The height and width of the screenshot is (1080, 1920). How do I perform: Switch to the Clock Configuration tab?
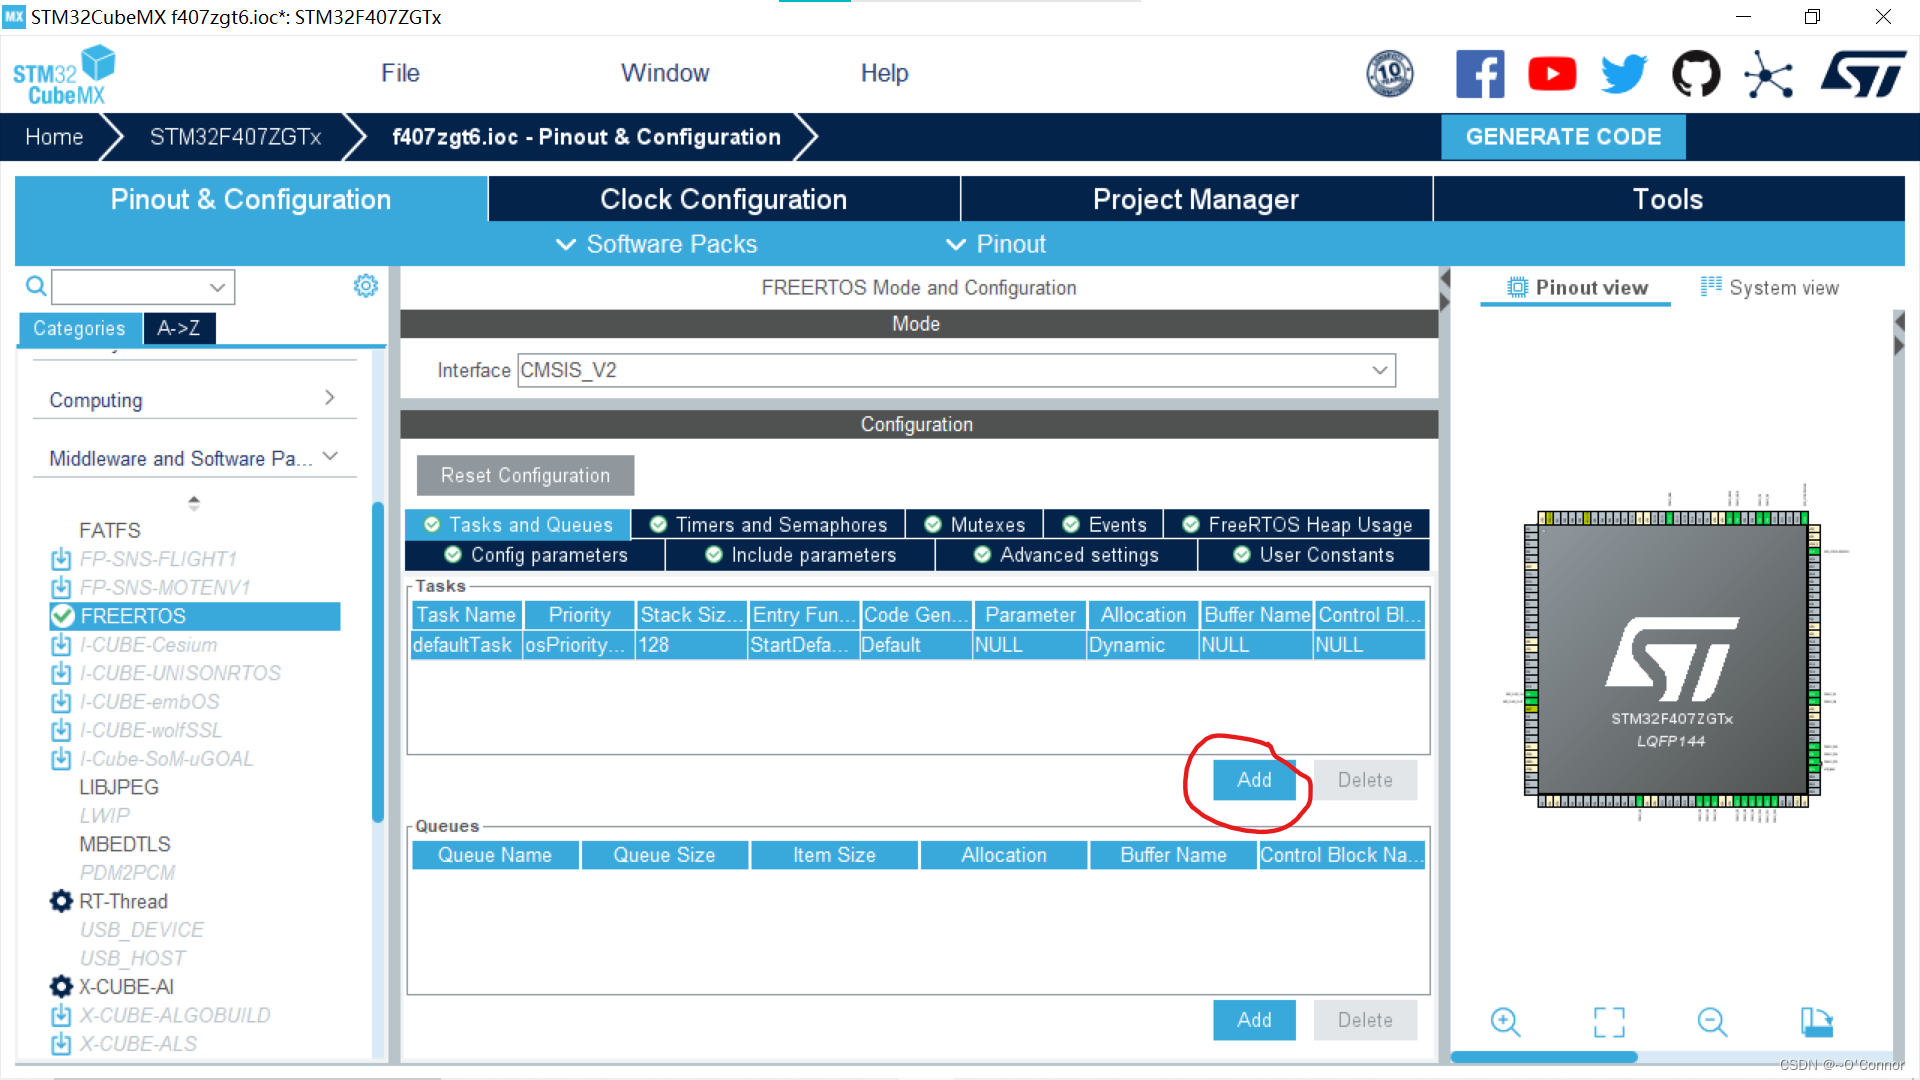point(723,199)
